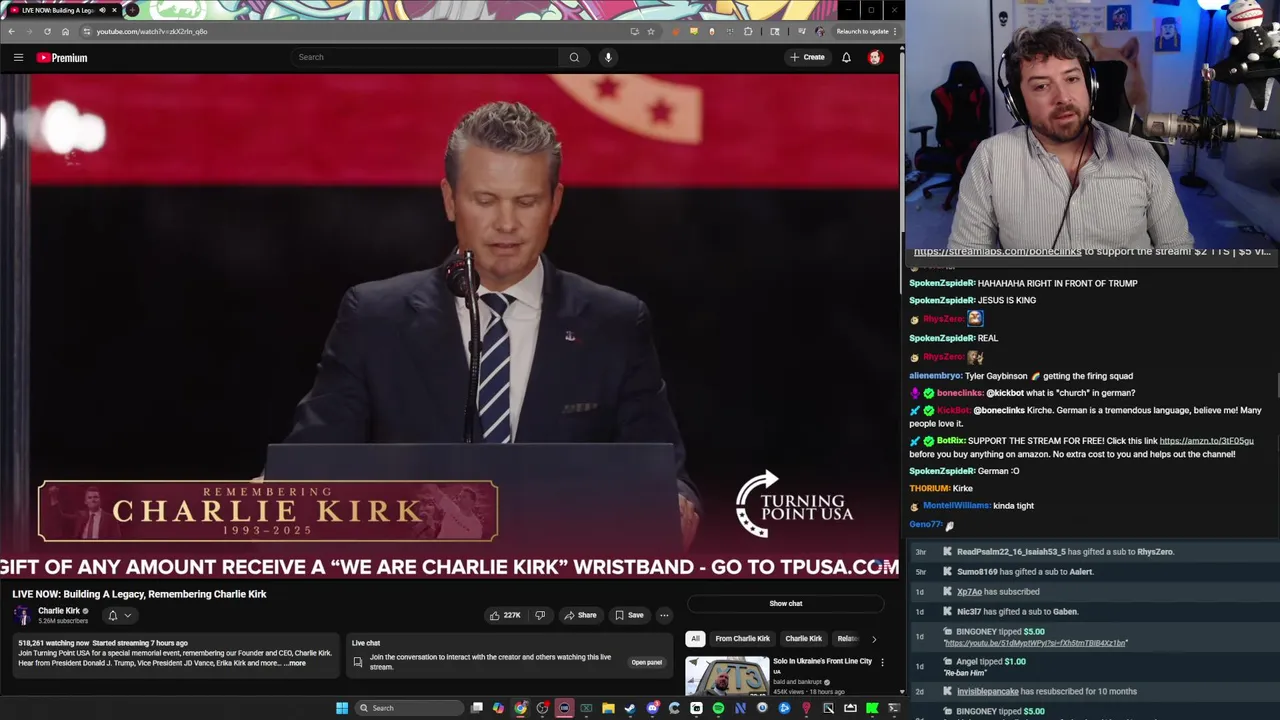This screenshot has width=1280, height=720.
Task: Select the partially visible Related chip
Action: [847, 638]
